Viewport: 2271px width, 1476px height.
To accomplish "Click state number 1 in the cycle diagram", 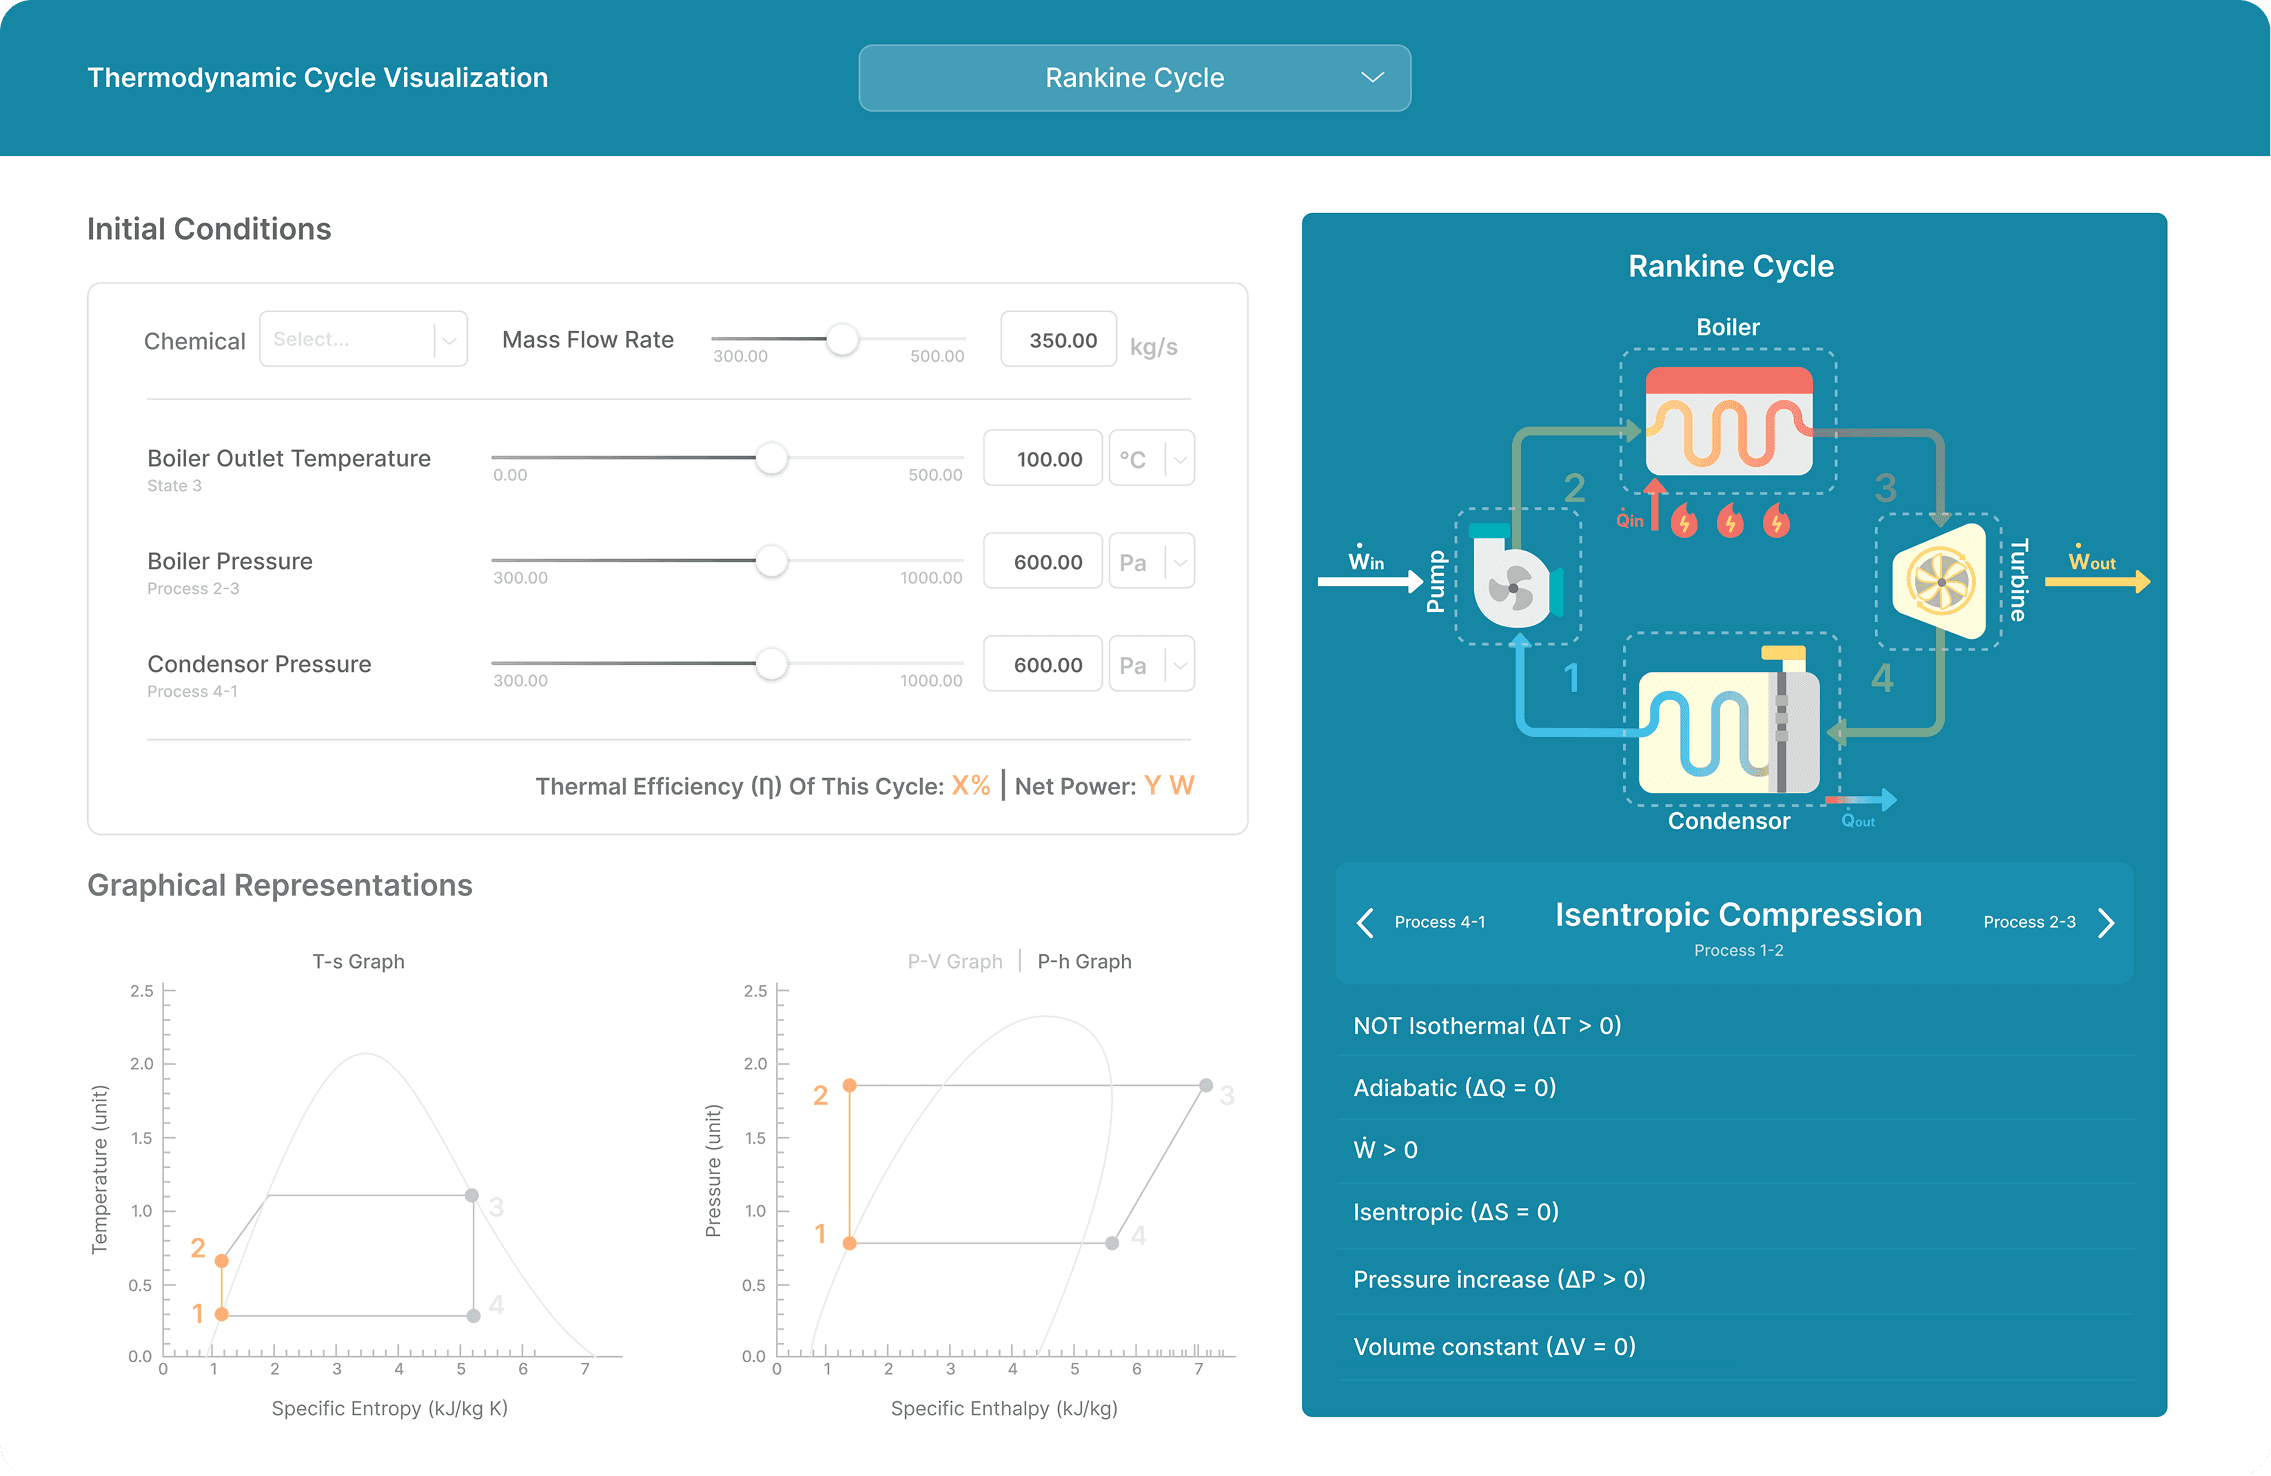I will 1572,678.
